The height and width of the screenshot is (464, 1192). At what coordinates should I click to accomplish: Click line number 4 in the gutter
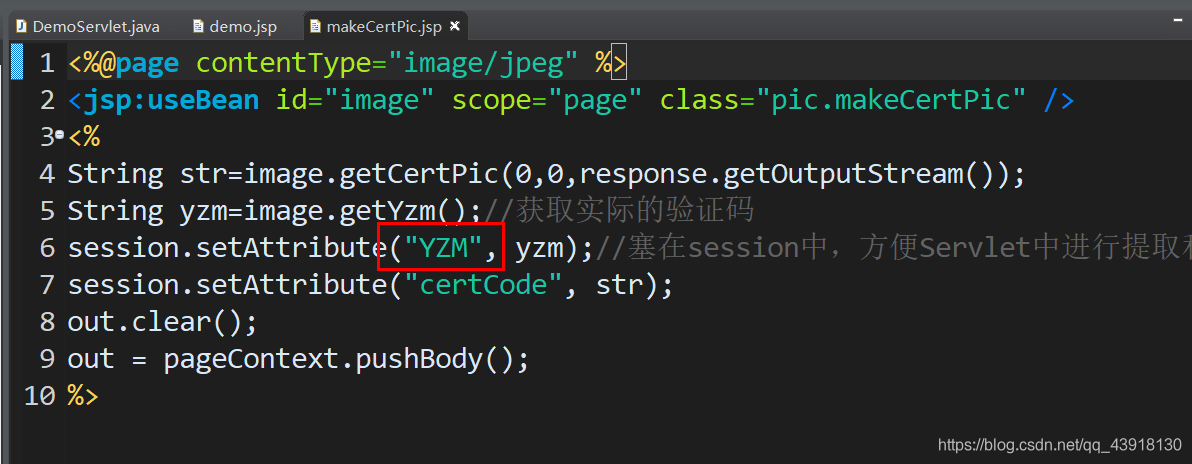[x=47, y=174]
